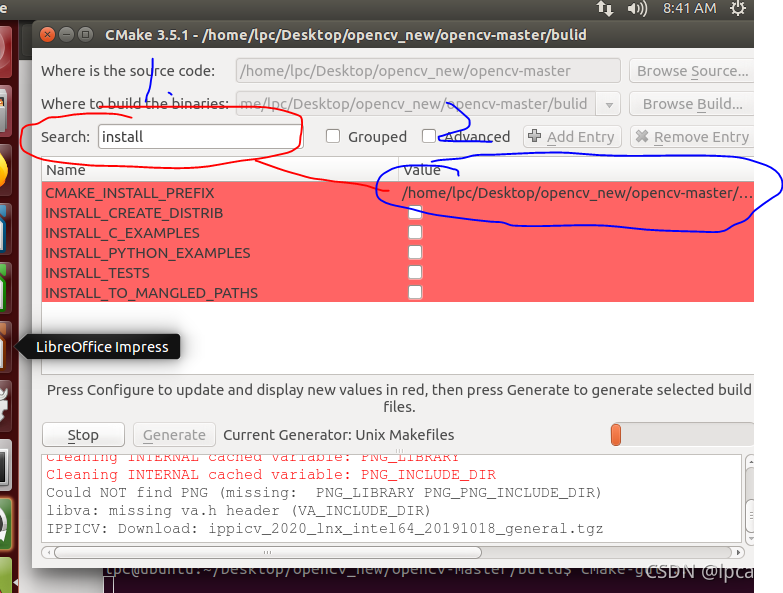Screen dimensions: 783x593
Task: Click the Value column header
Action: [576, 170]
